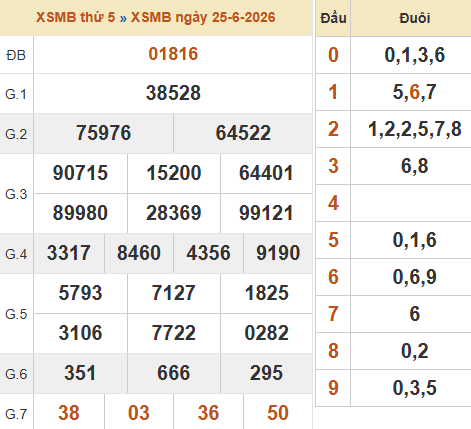Select the special prize number 01816

coord(173,54)
